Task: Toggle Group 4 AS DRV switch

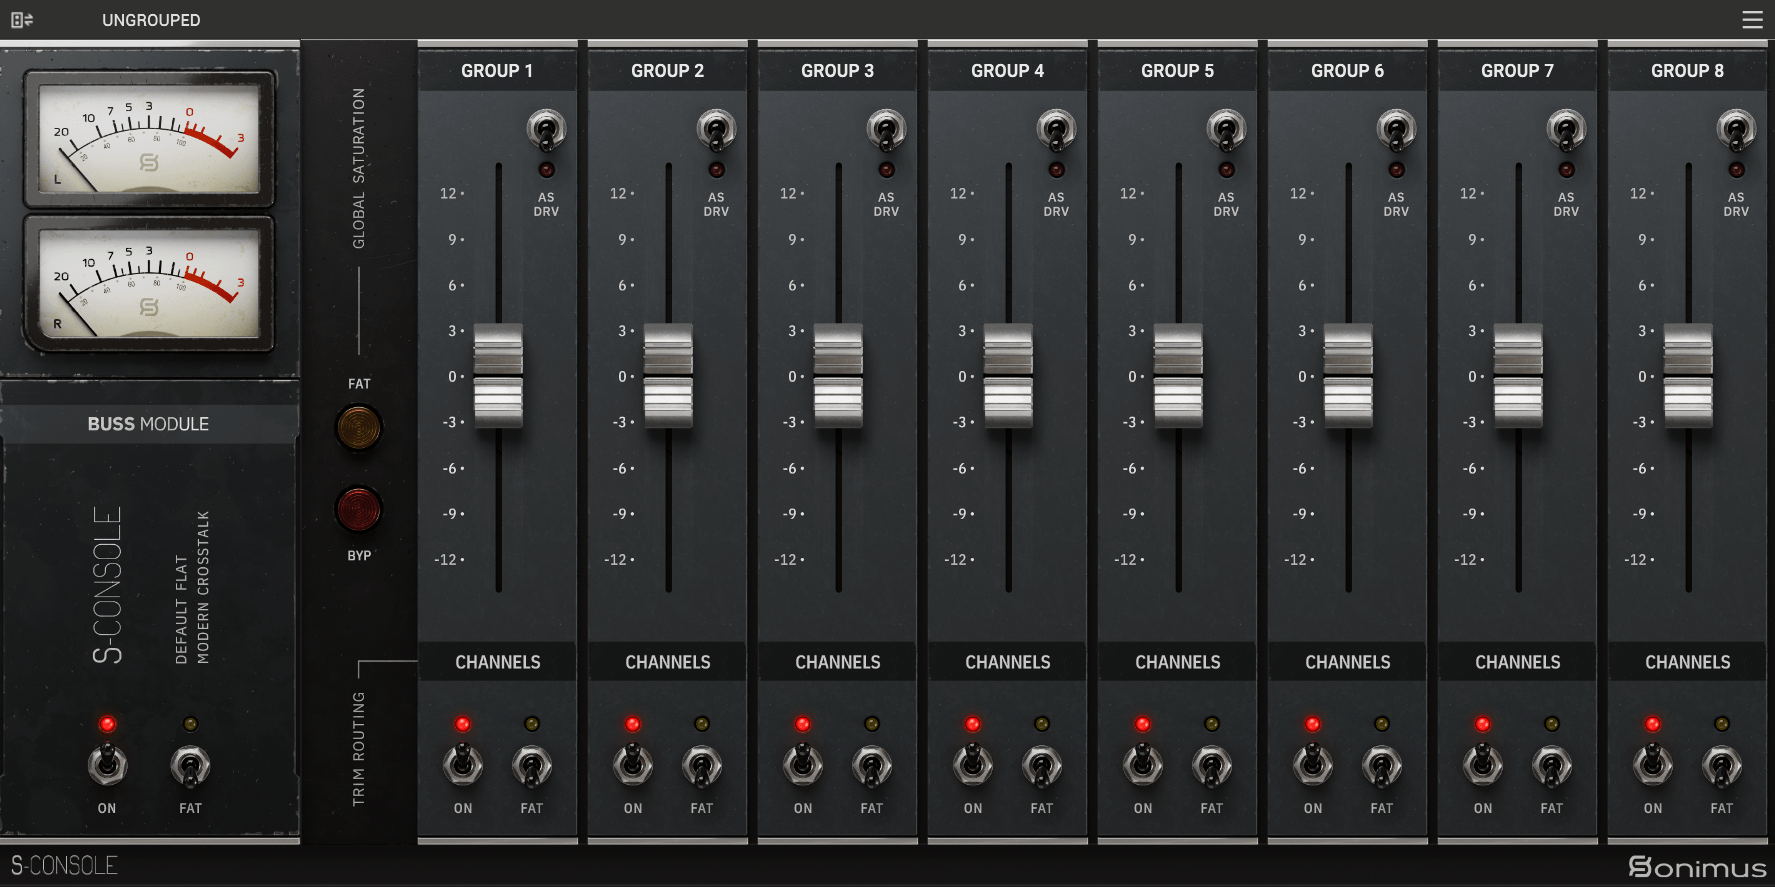Action: click(x=1056, y=130)
